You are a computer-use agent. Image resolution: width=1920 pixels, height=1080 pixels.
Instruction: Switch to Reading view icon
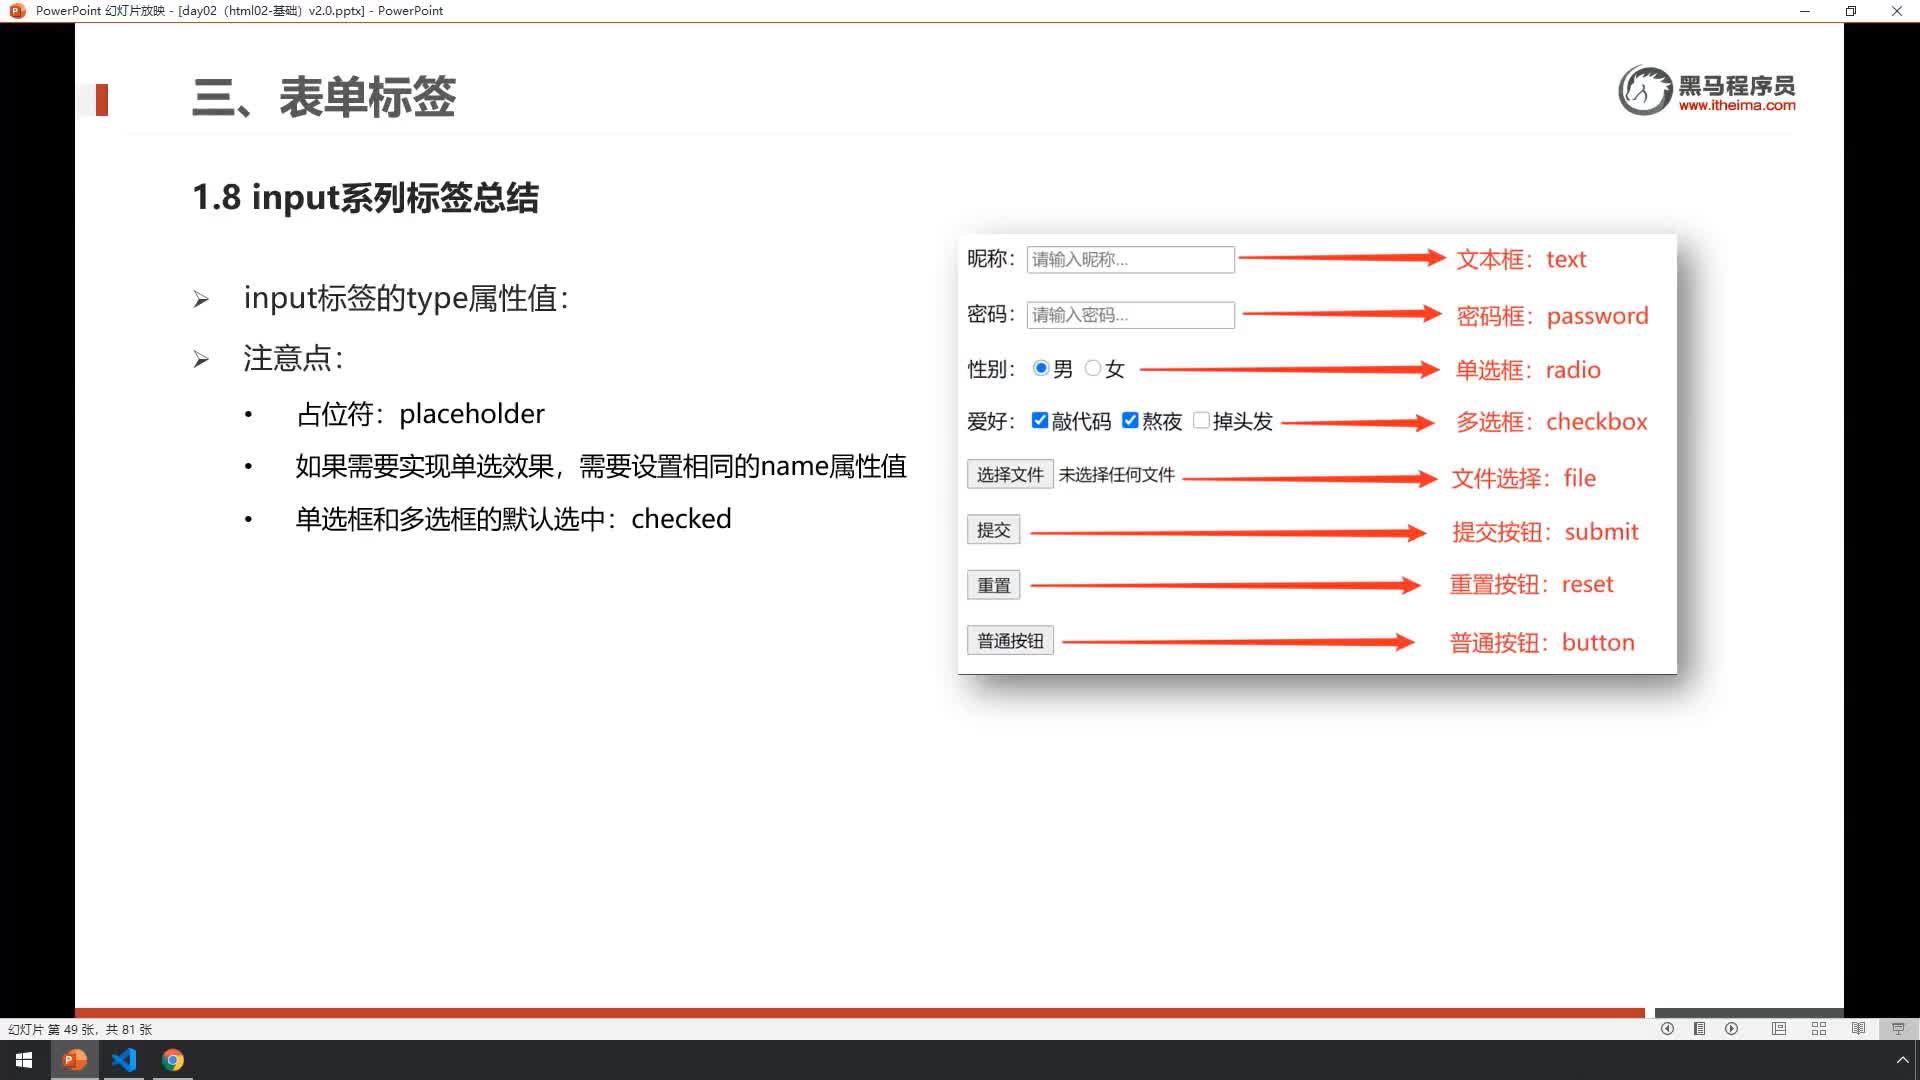1858,1029
